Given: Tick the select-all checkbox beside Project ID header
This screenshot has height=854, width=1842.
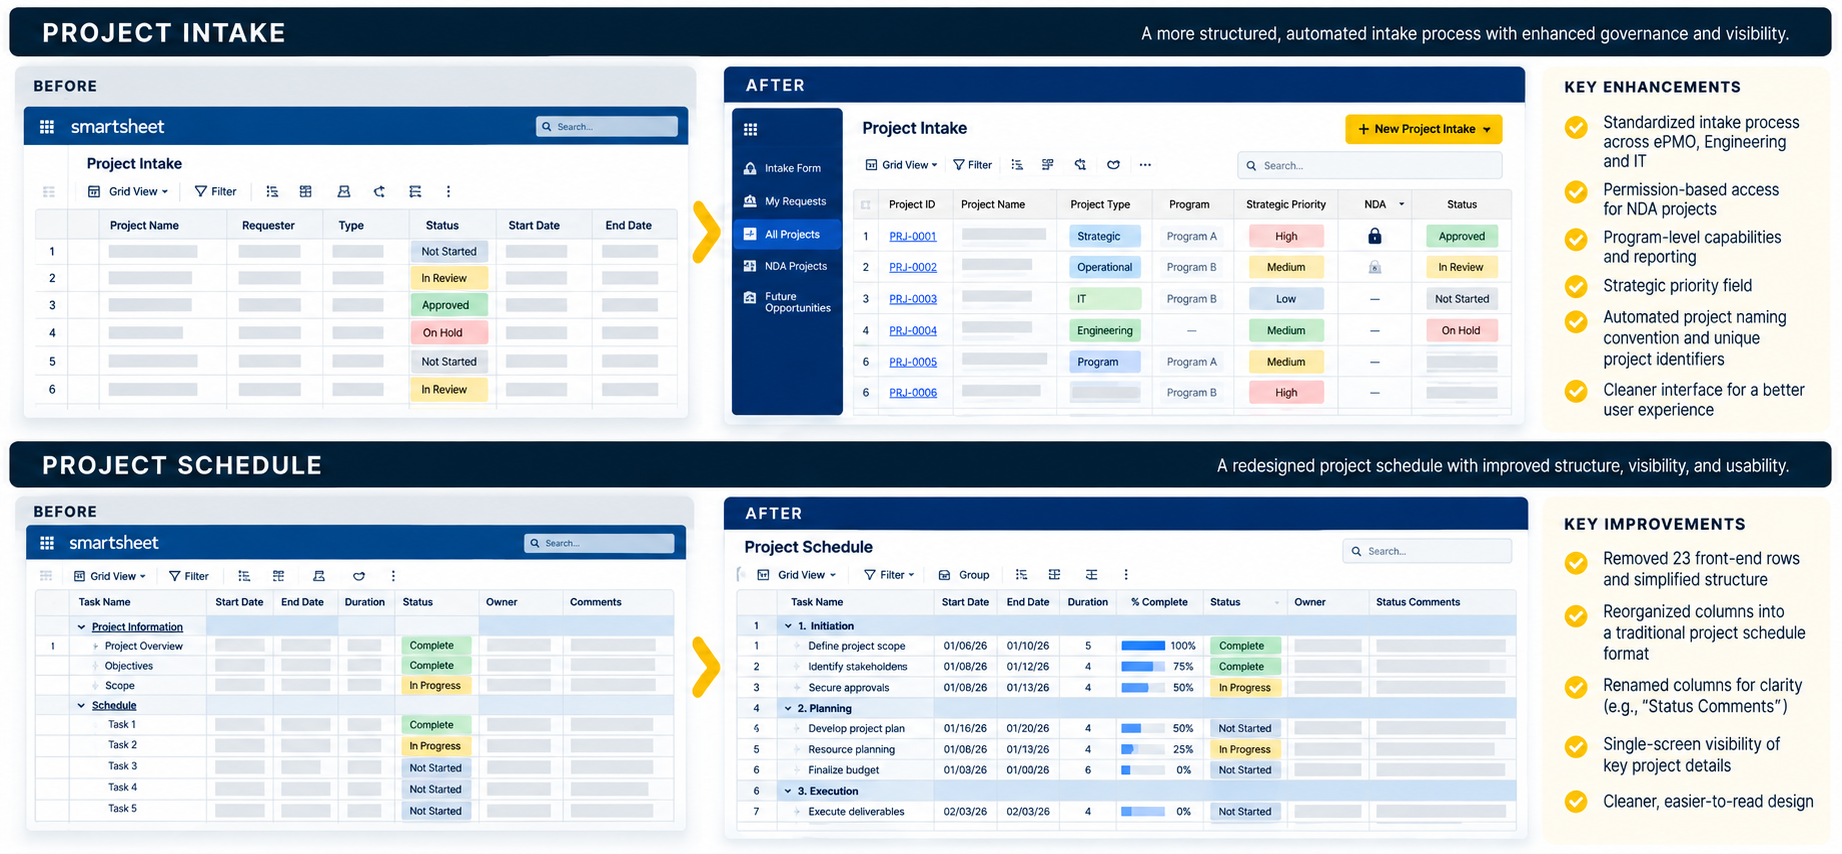Looking at the screenshot, I should 866,205.
